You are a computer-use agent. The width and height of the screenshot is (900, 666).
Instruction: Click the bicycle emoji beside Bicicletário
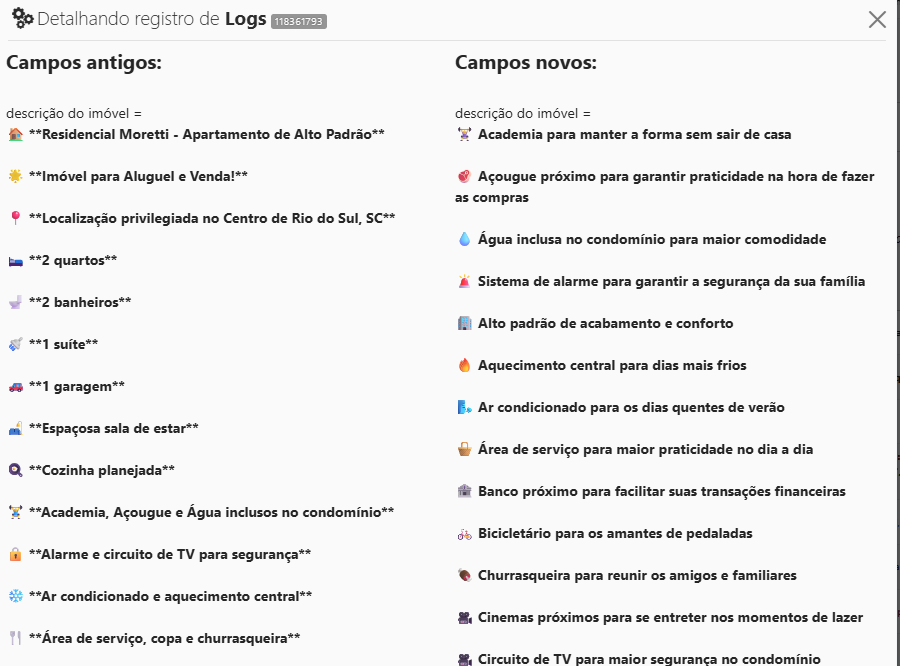coord(464,534)
